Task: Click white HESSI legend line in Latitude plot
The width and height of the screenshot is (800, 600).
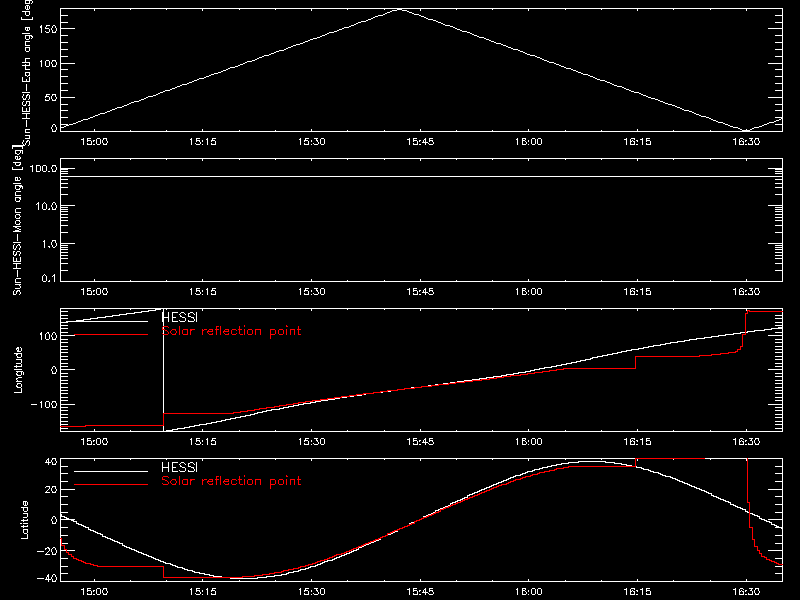Action: tap(111, 471)
